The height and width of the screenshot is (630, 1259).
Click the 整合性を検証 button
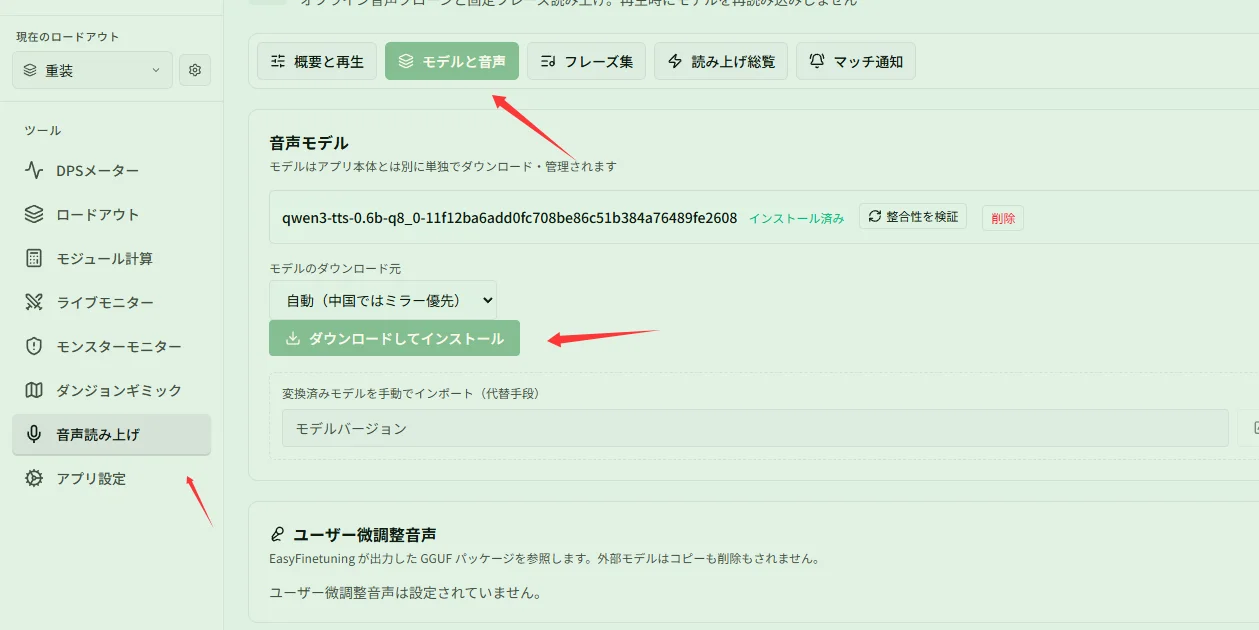913,216
